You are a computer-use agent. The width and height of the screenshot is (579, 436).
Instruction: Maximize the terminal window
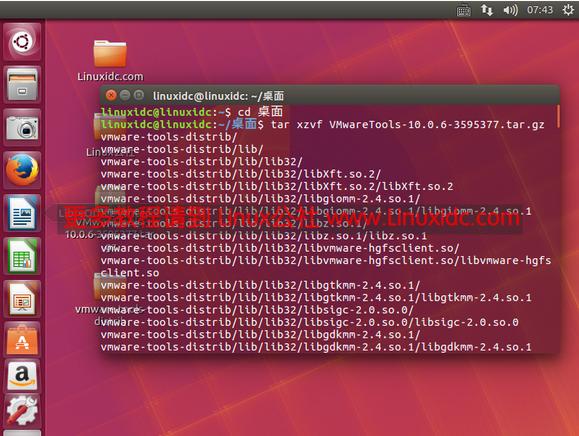point(139,96)
